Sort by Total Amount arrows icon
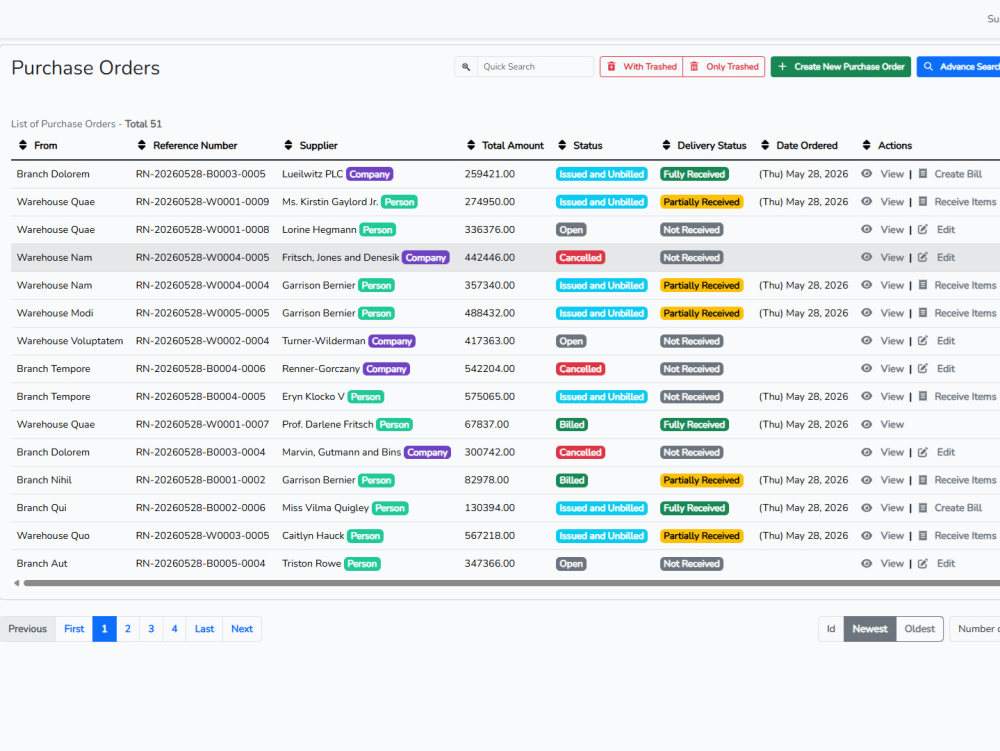 click(471, 145)
